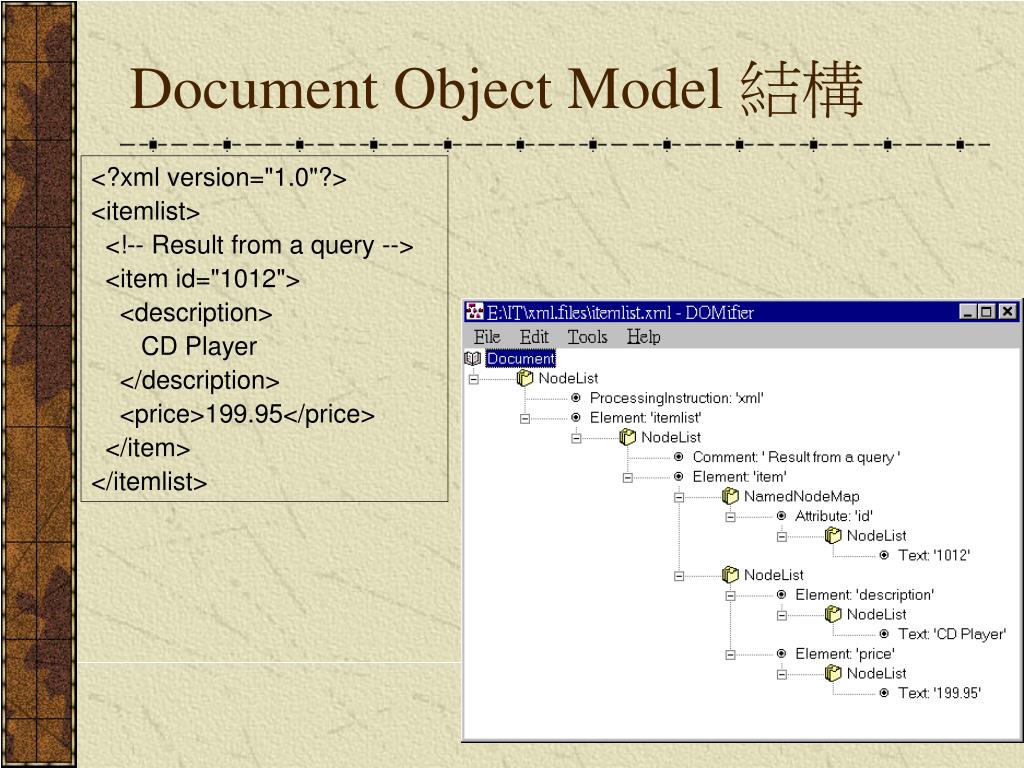Screen dimensions: 1024x768
Task: Open the Help menu in DOMifier
Action: [643, 337]
